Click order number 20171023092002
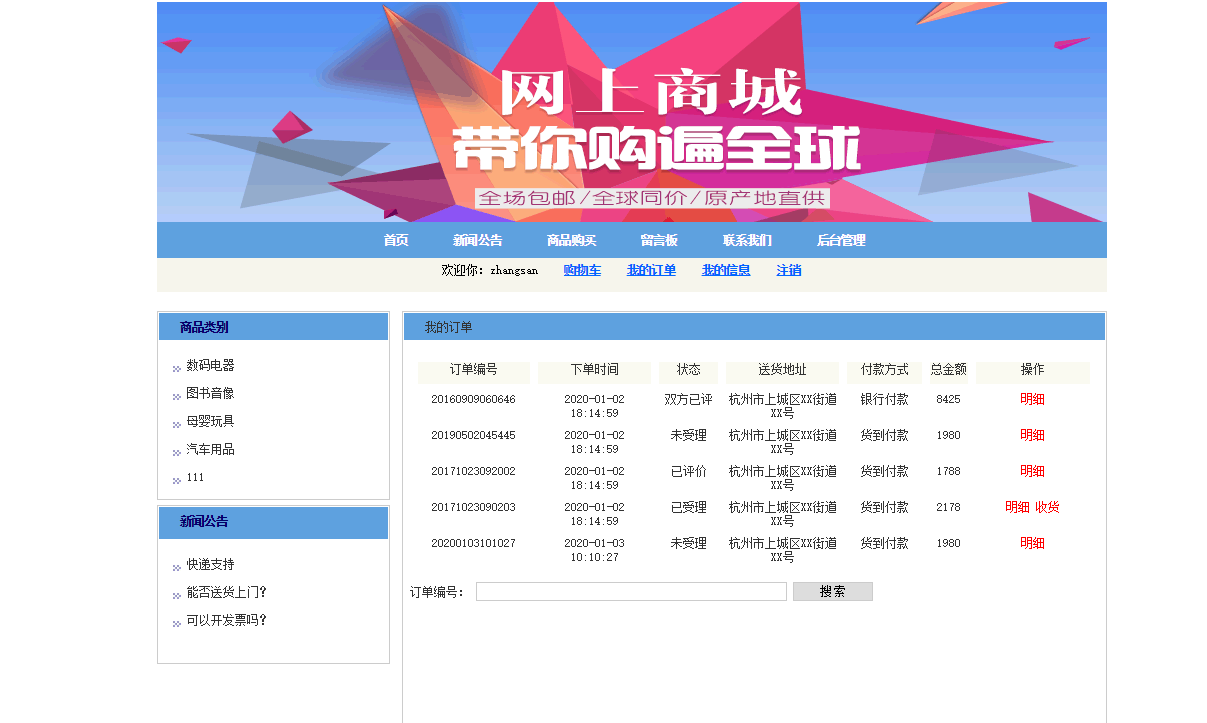Viewport: 1207px width, 723px height. click(x=473, y=471)
